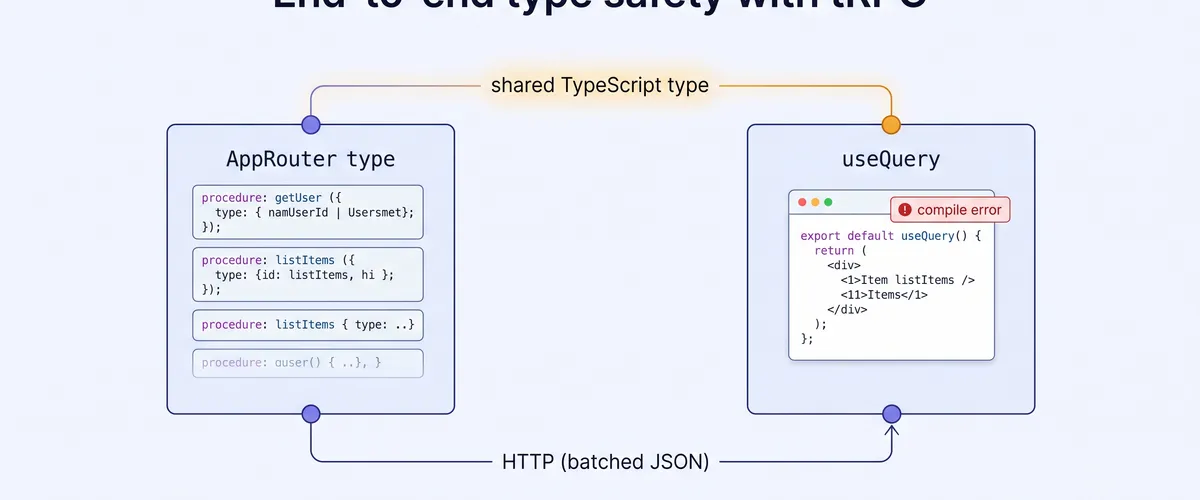The height and width of the screenshot is (500, 1200).
Task: Click the yellow minimize dot in code window
Action: (x=815, y=202)
